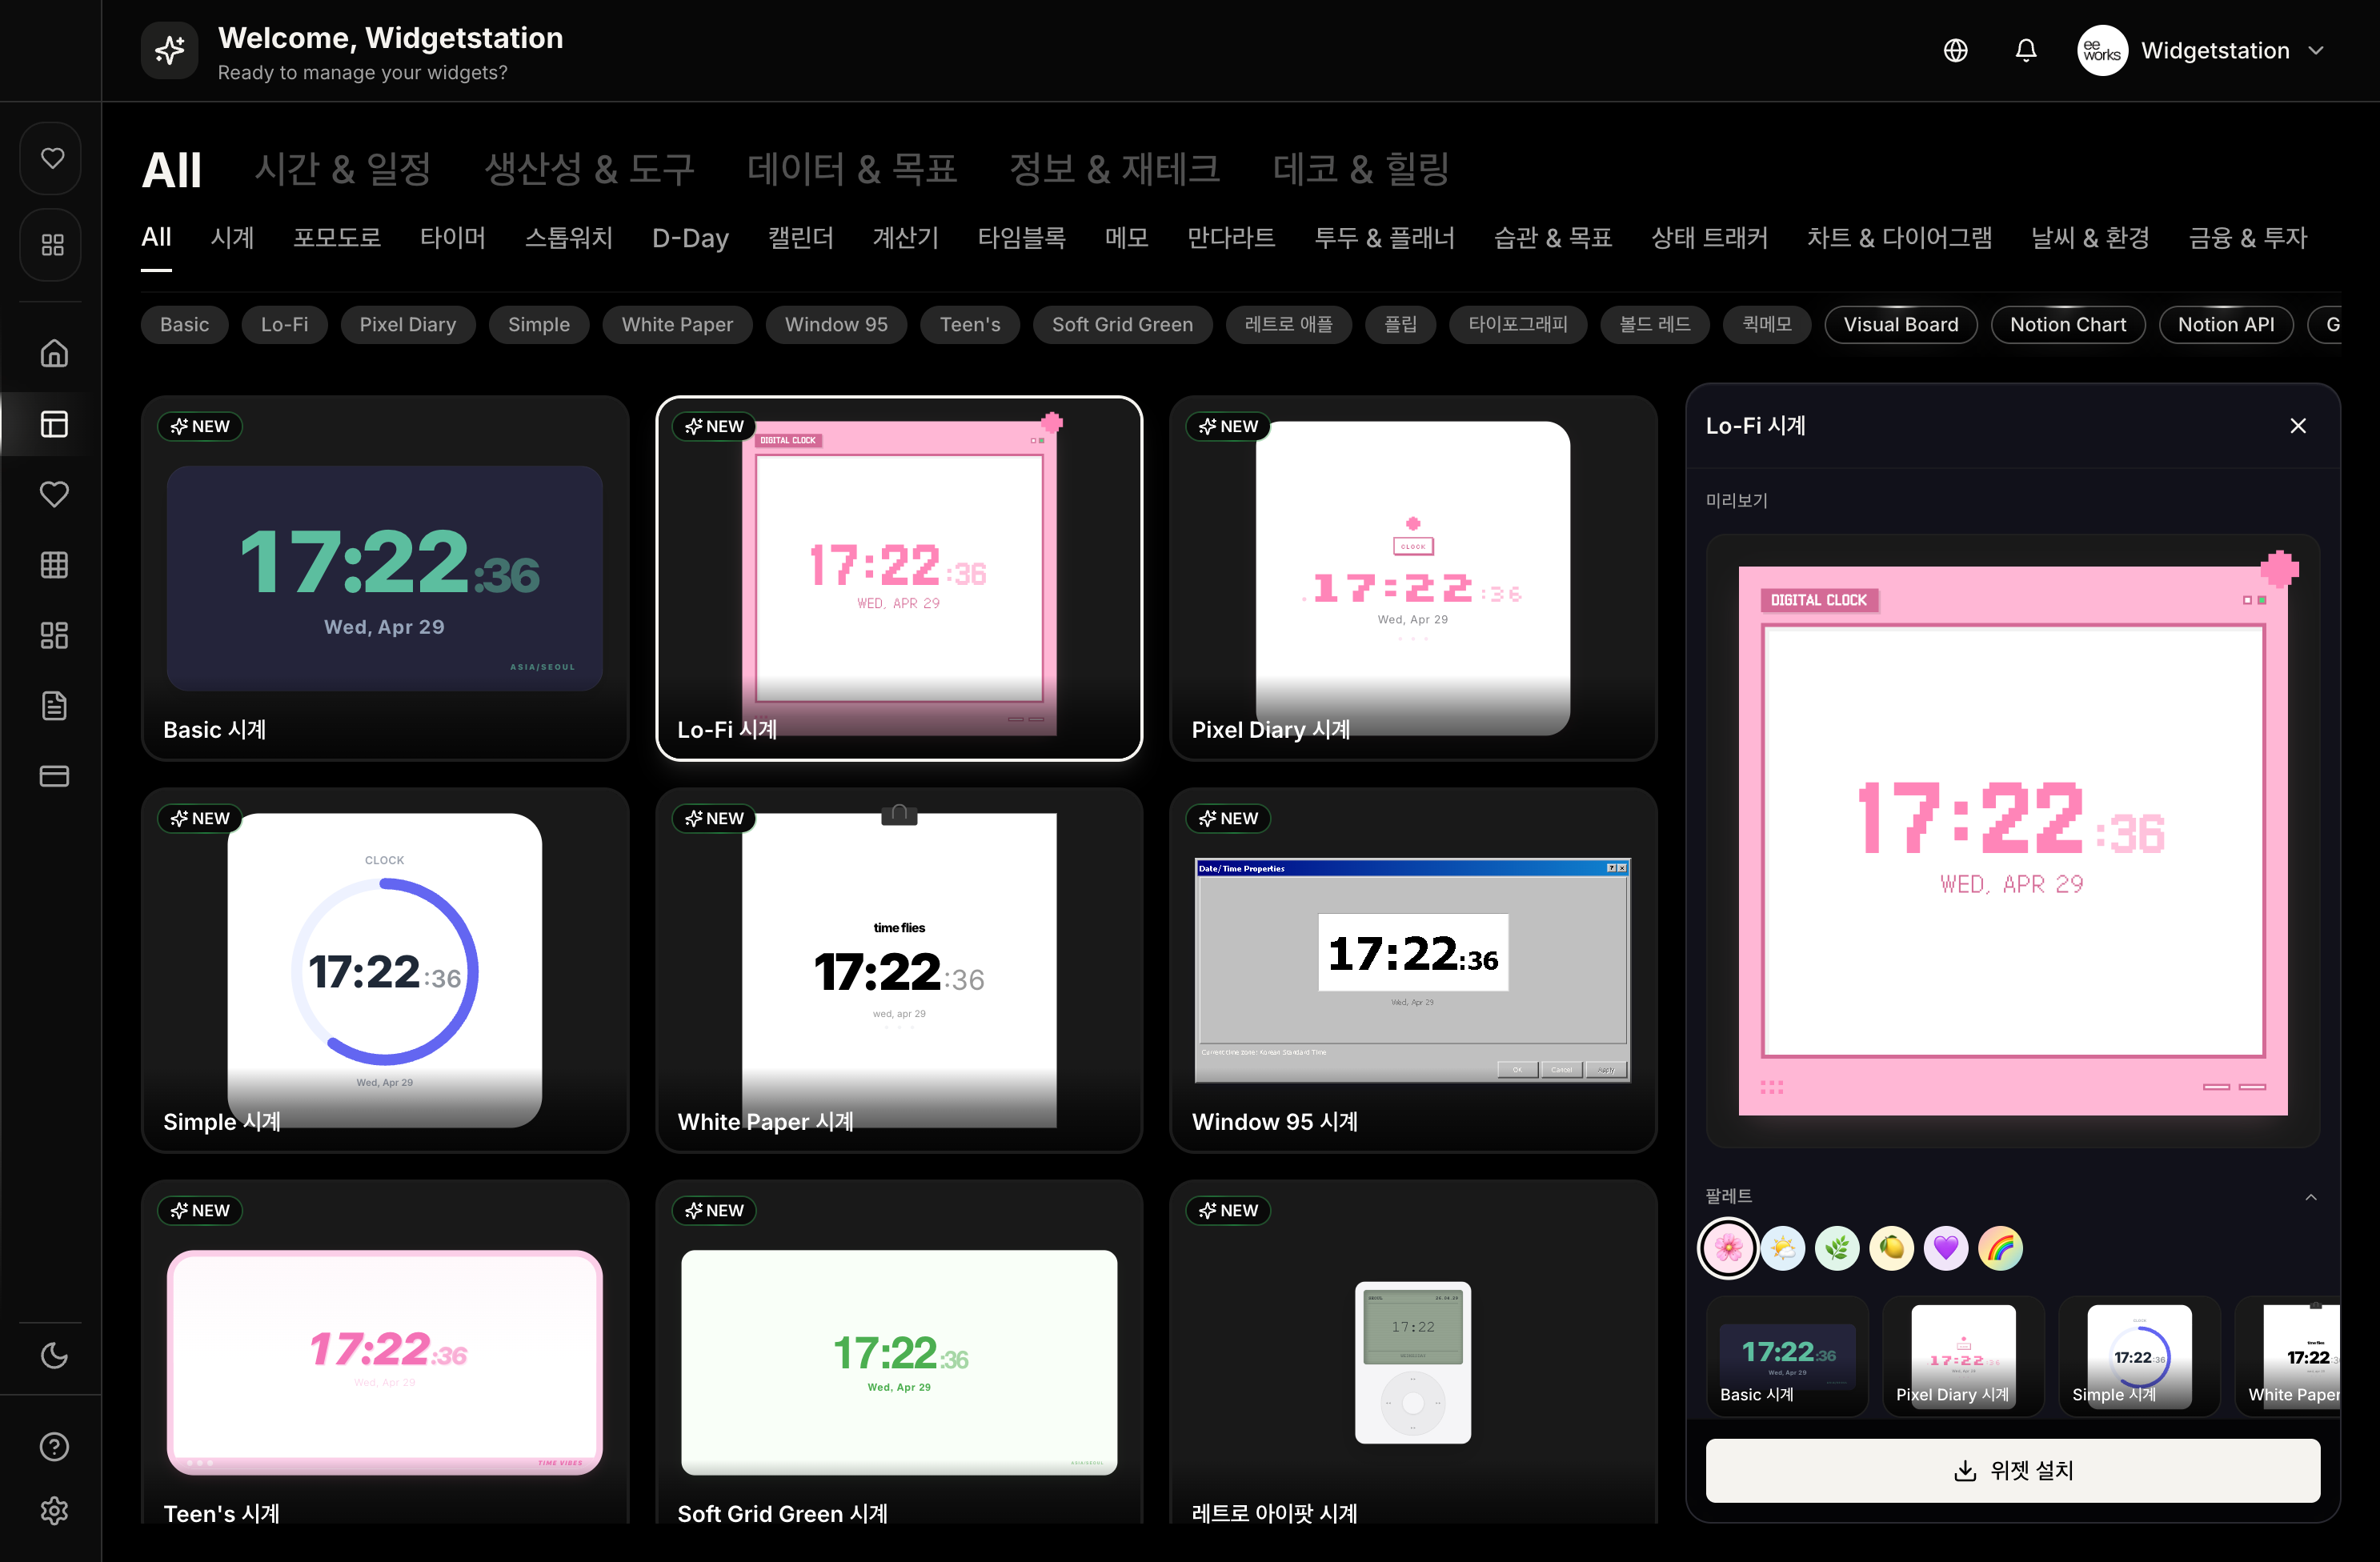Image resolution: width=2380 pixels, height=1562 pixels.
Task: Open the Window 95 시계 widget card
Action: 1413,970
